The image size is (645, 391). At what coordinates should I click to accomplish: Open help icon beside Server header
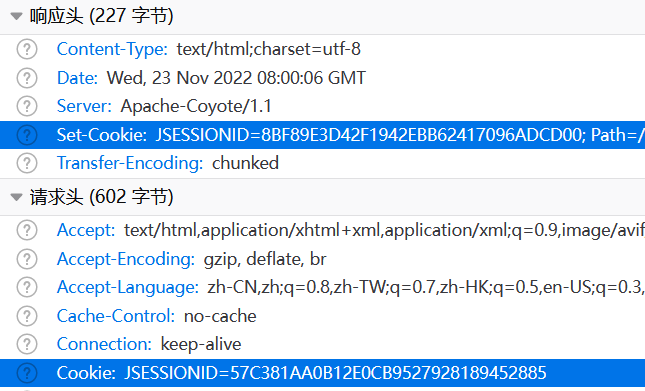[x=27, y=106]
